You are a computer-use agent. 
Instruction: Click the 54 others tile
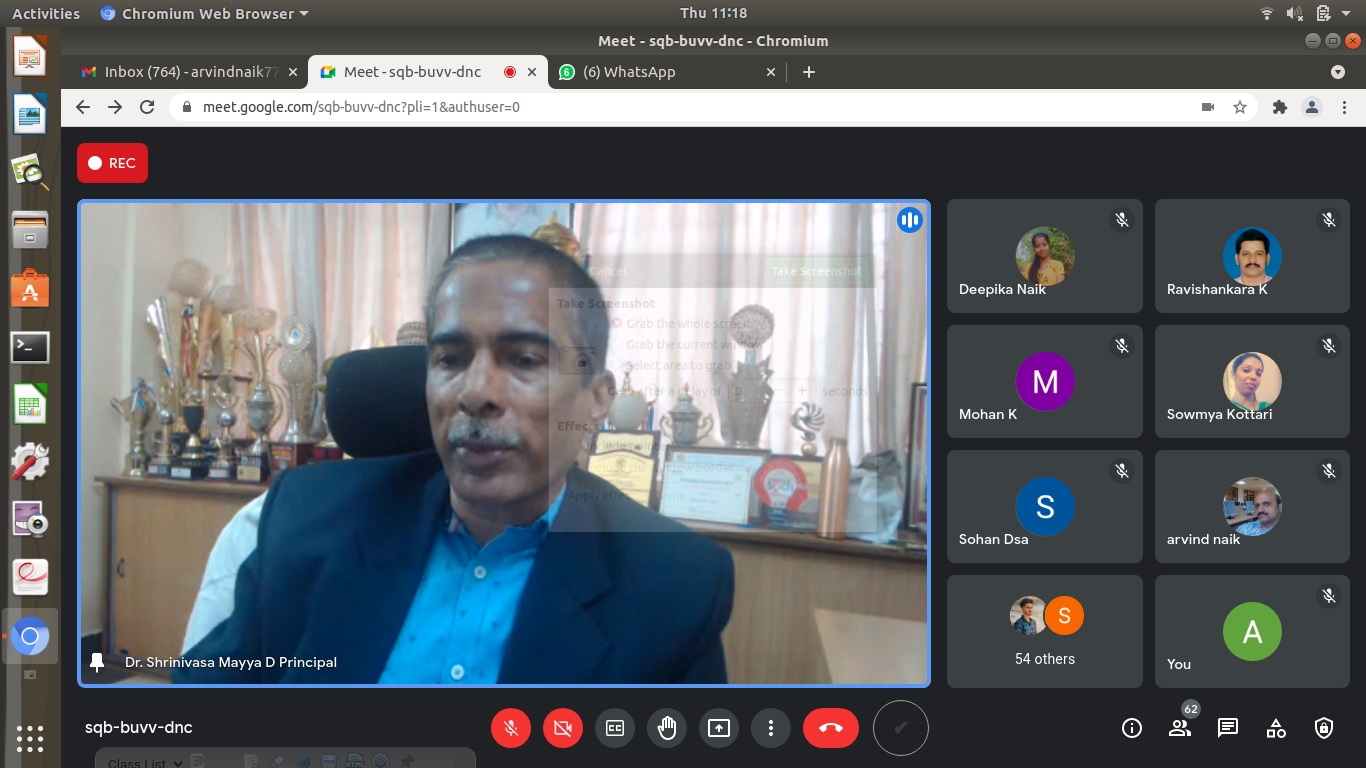pyautogui.click(x=1044, y=631)
